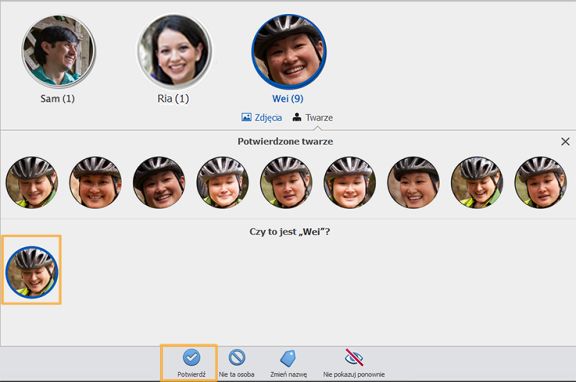Click the Zmień nazwę tag icon

[x=288, y=358]
